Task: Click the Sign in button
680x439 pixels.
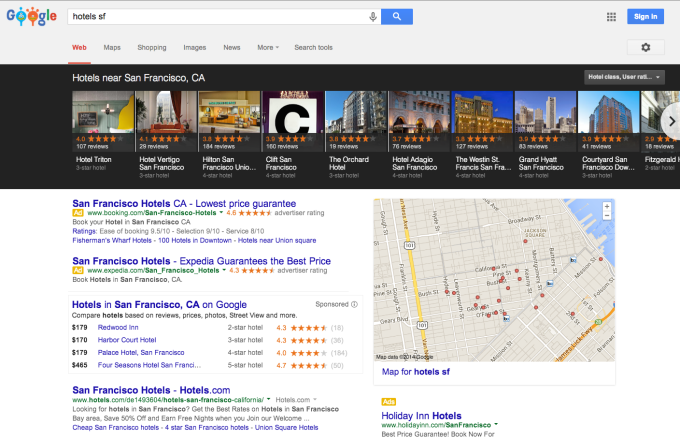Action: point(645,16)
